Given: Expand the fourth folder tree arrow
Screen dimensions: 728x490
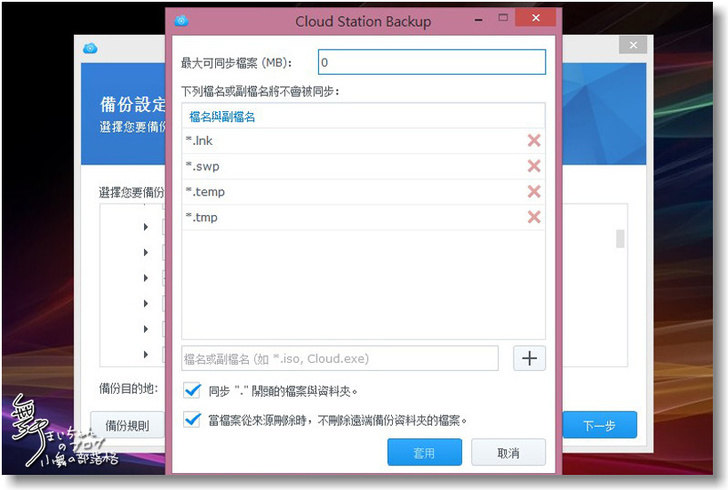Looking at the screenshot, I should click(x=146, y=304).
